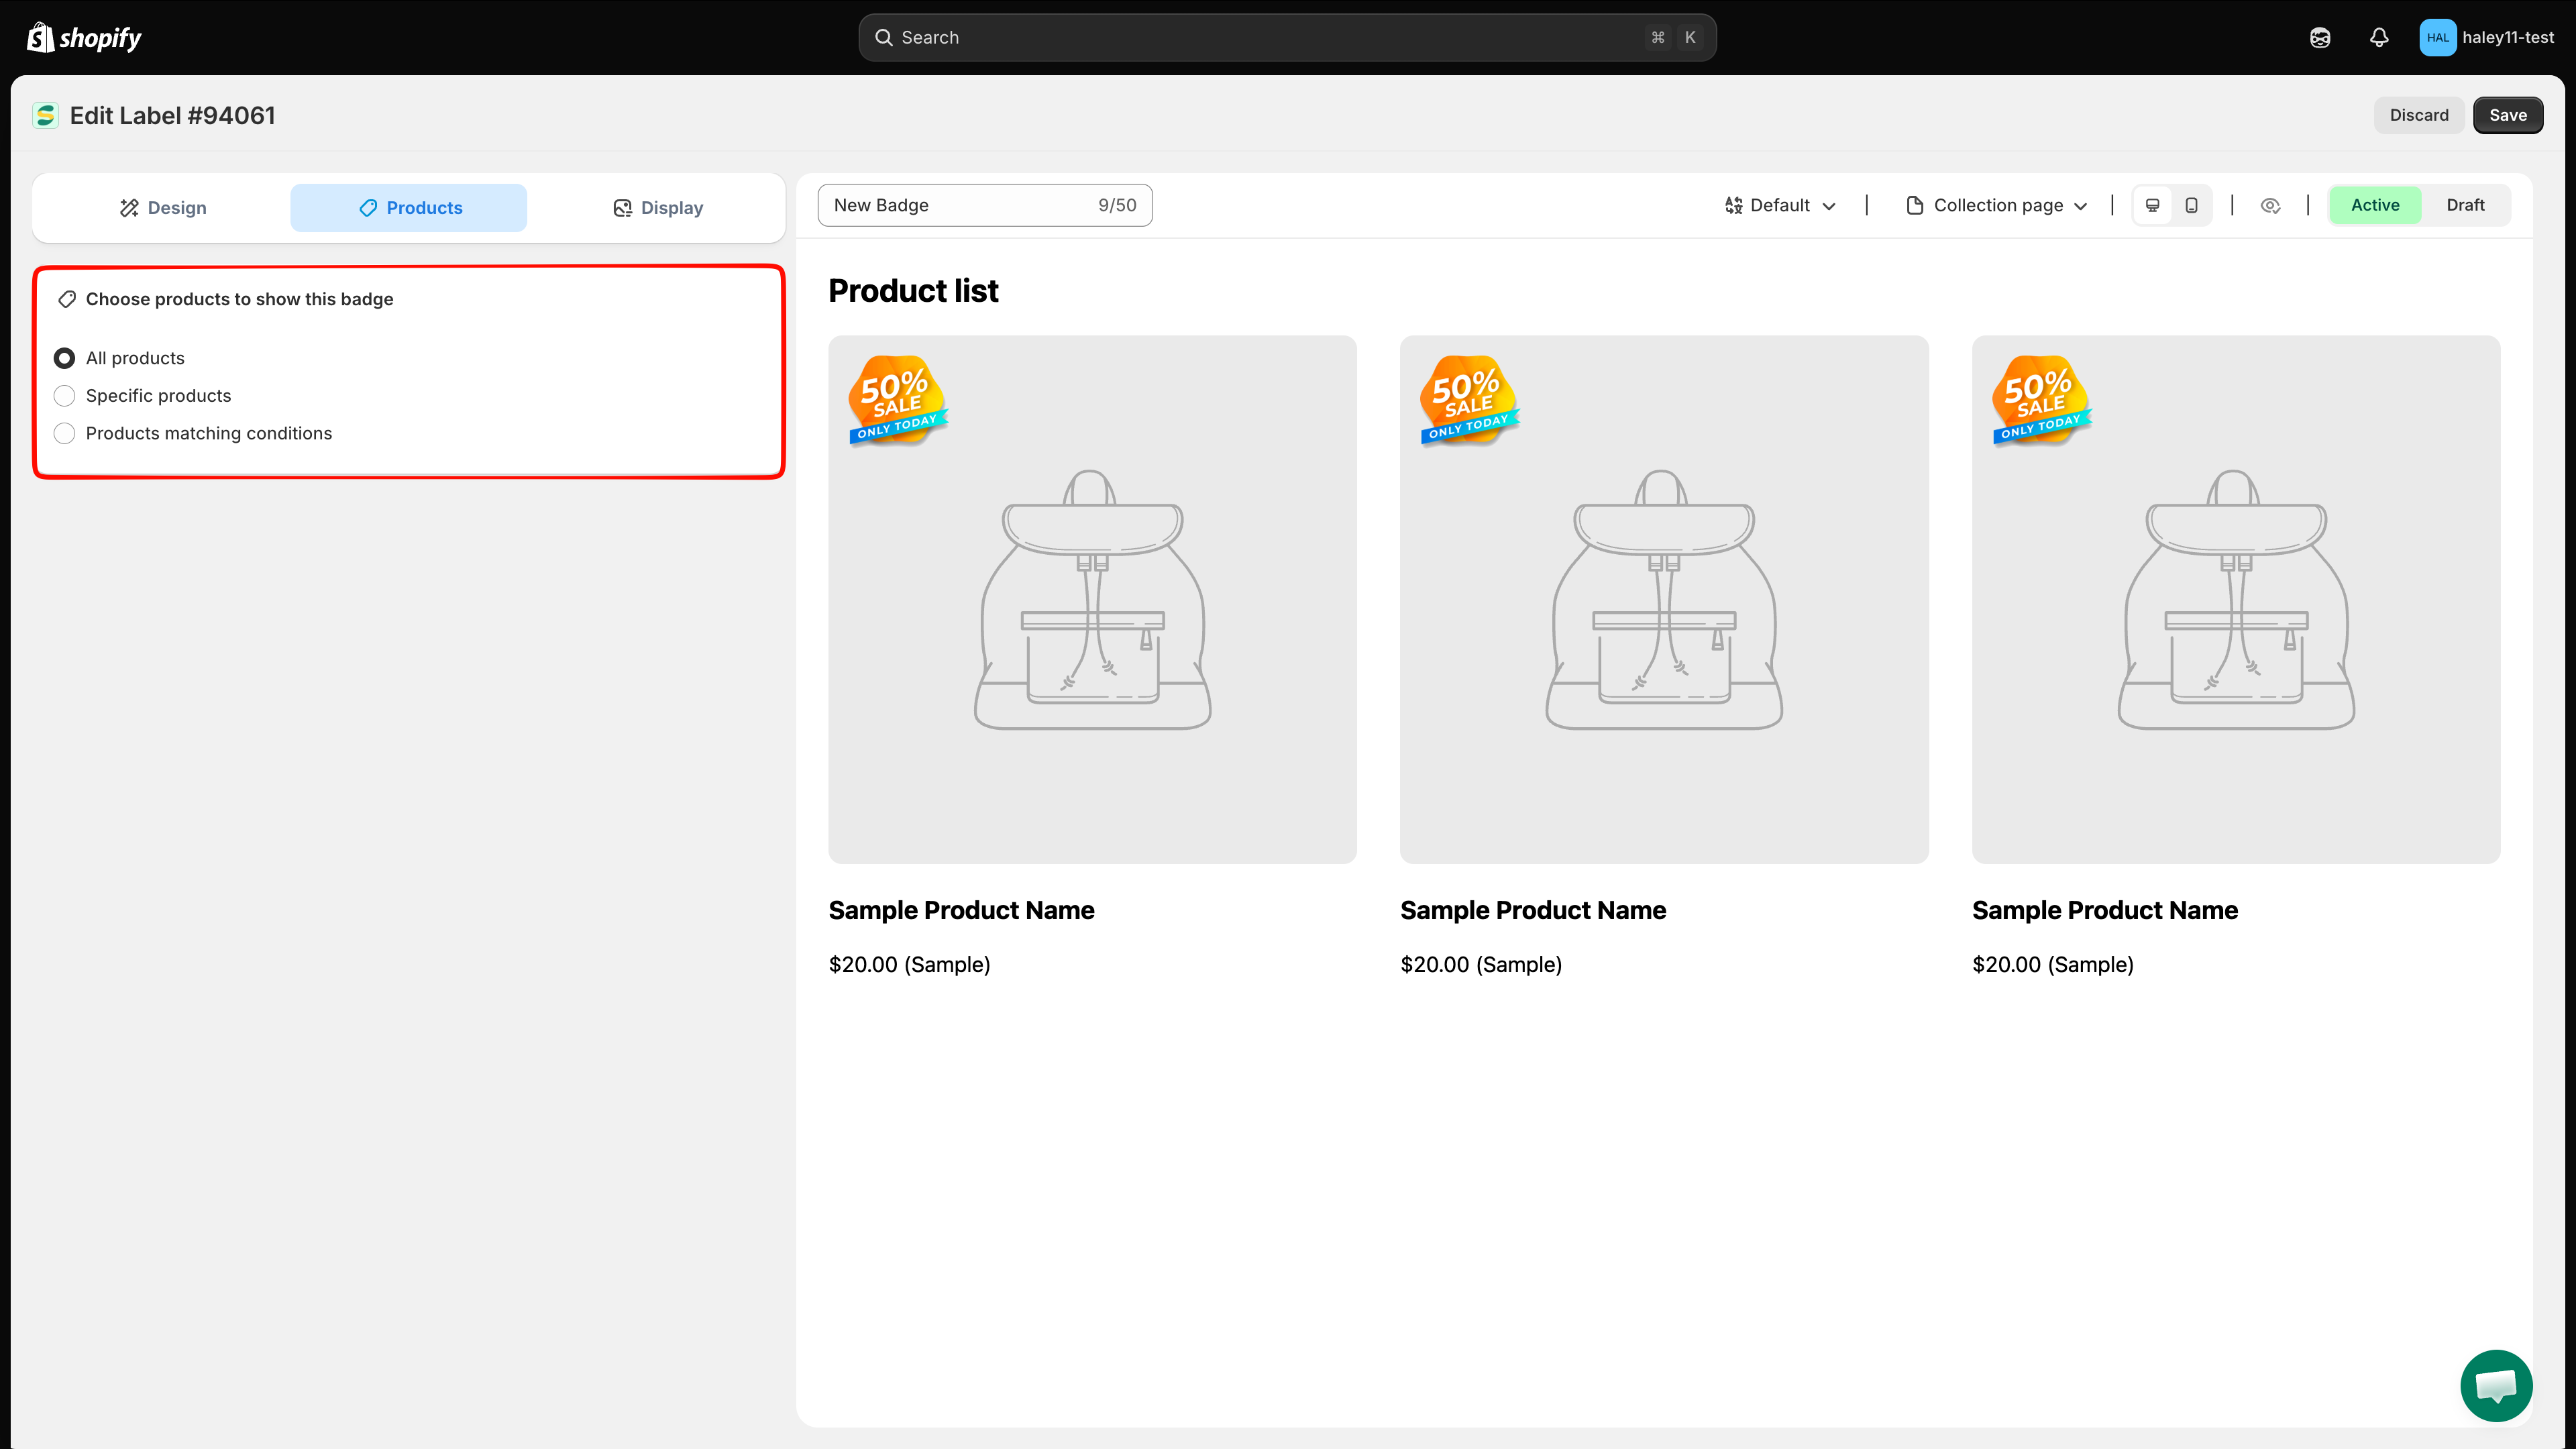This screenshot has height=1449, width=2576.
Task: Click the Product list heading
Action: [913, 291]
